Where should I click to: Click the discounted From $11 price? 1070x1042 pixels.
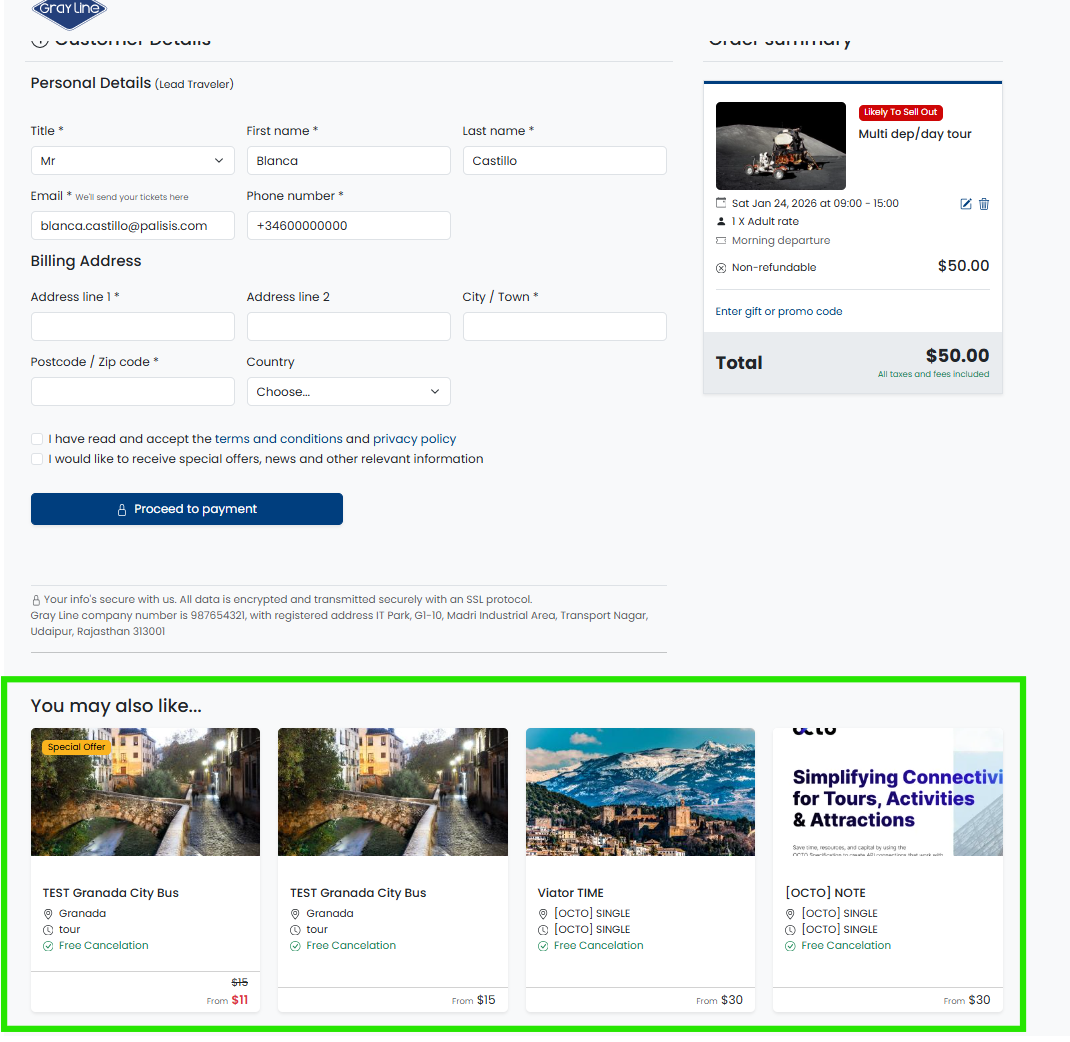click(x=227, y=1000)
